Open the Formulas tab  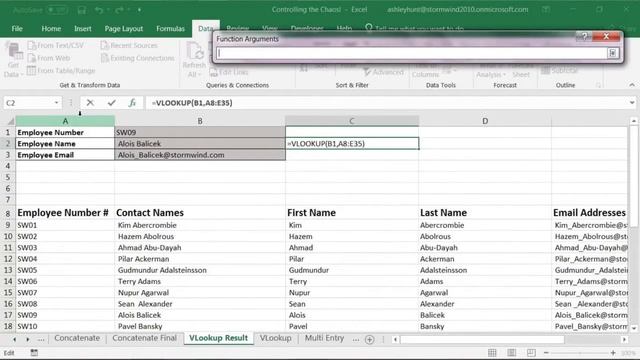pyautogui.click(x=170, y=28)
